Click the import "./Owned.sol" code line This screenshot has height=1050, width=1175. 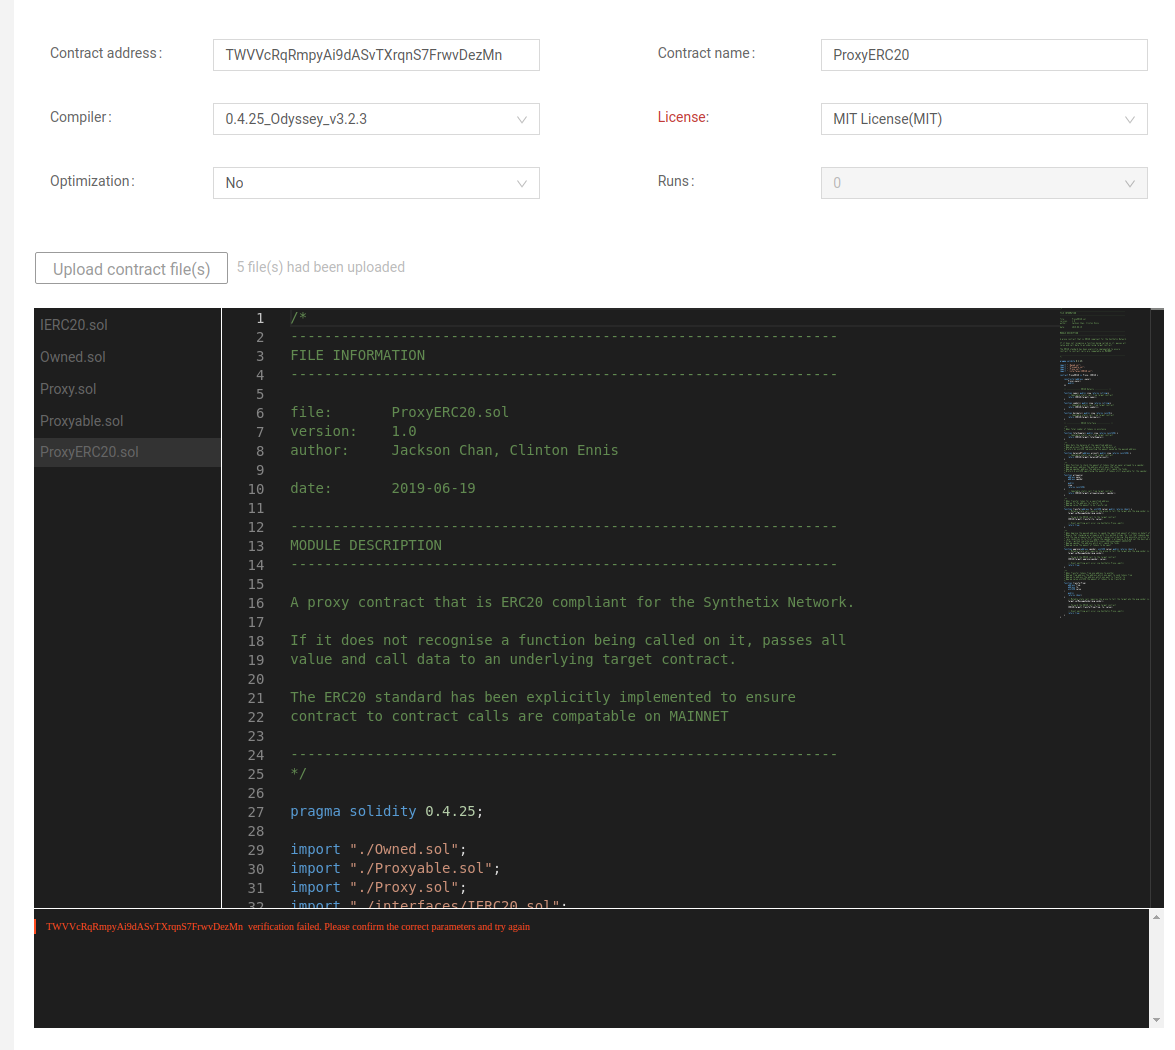point(378,849)
